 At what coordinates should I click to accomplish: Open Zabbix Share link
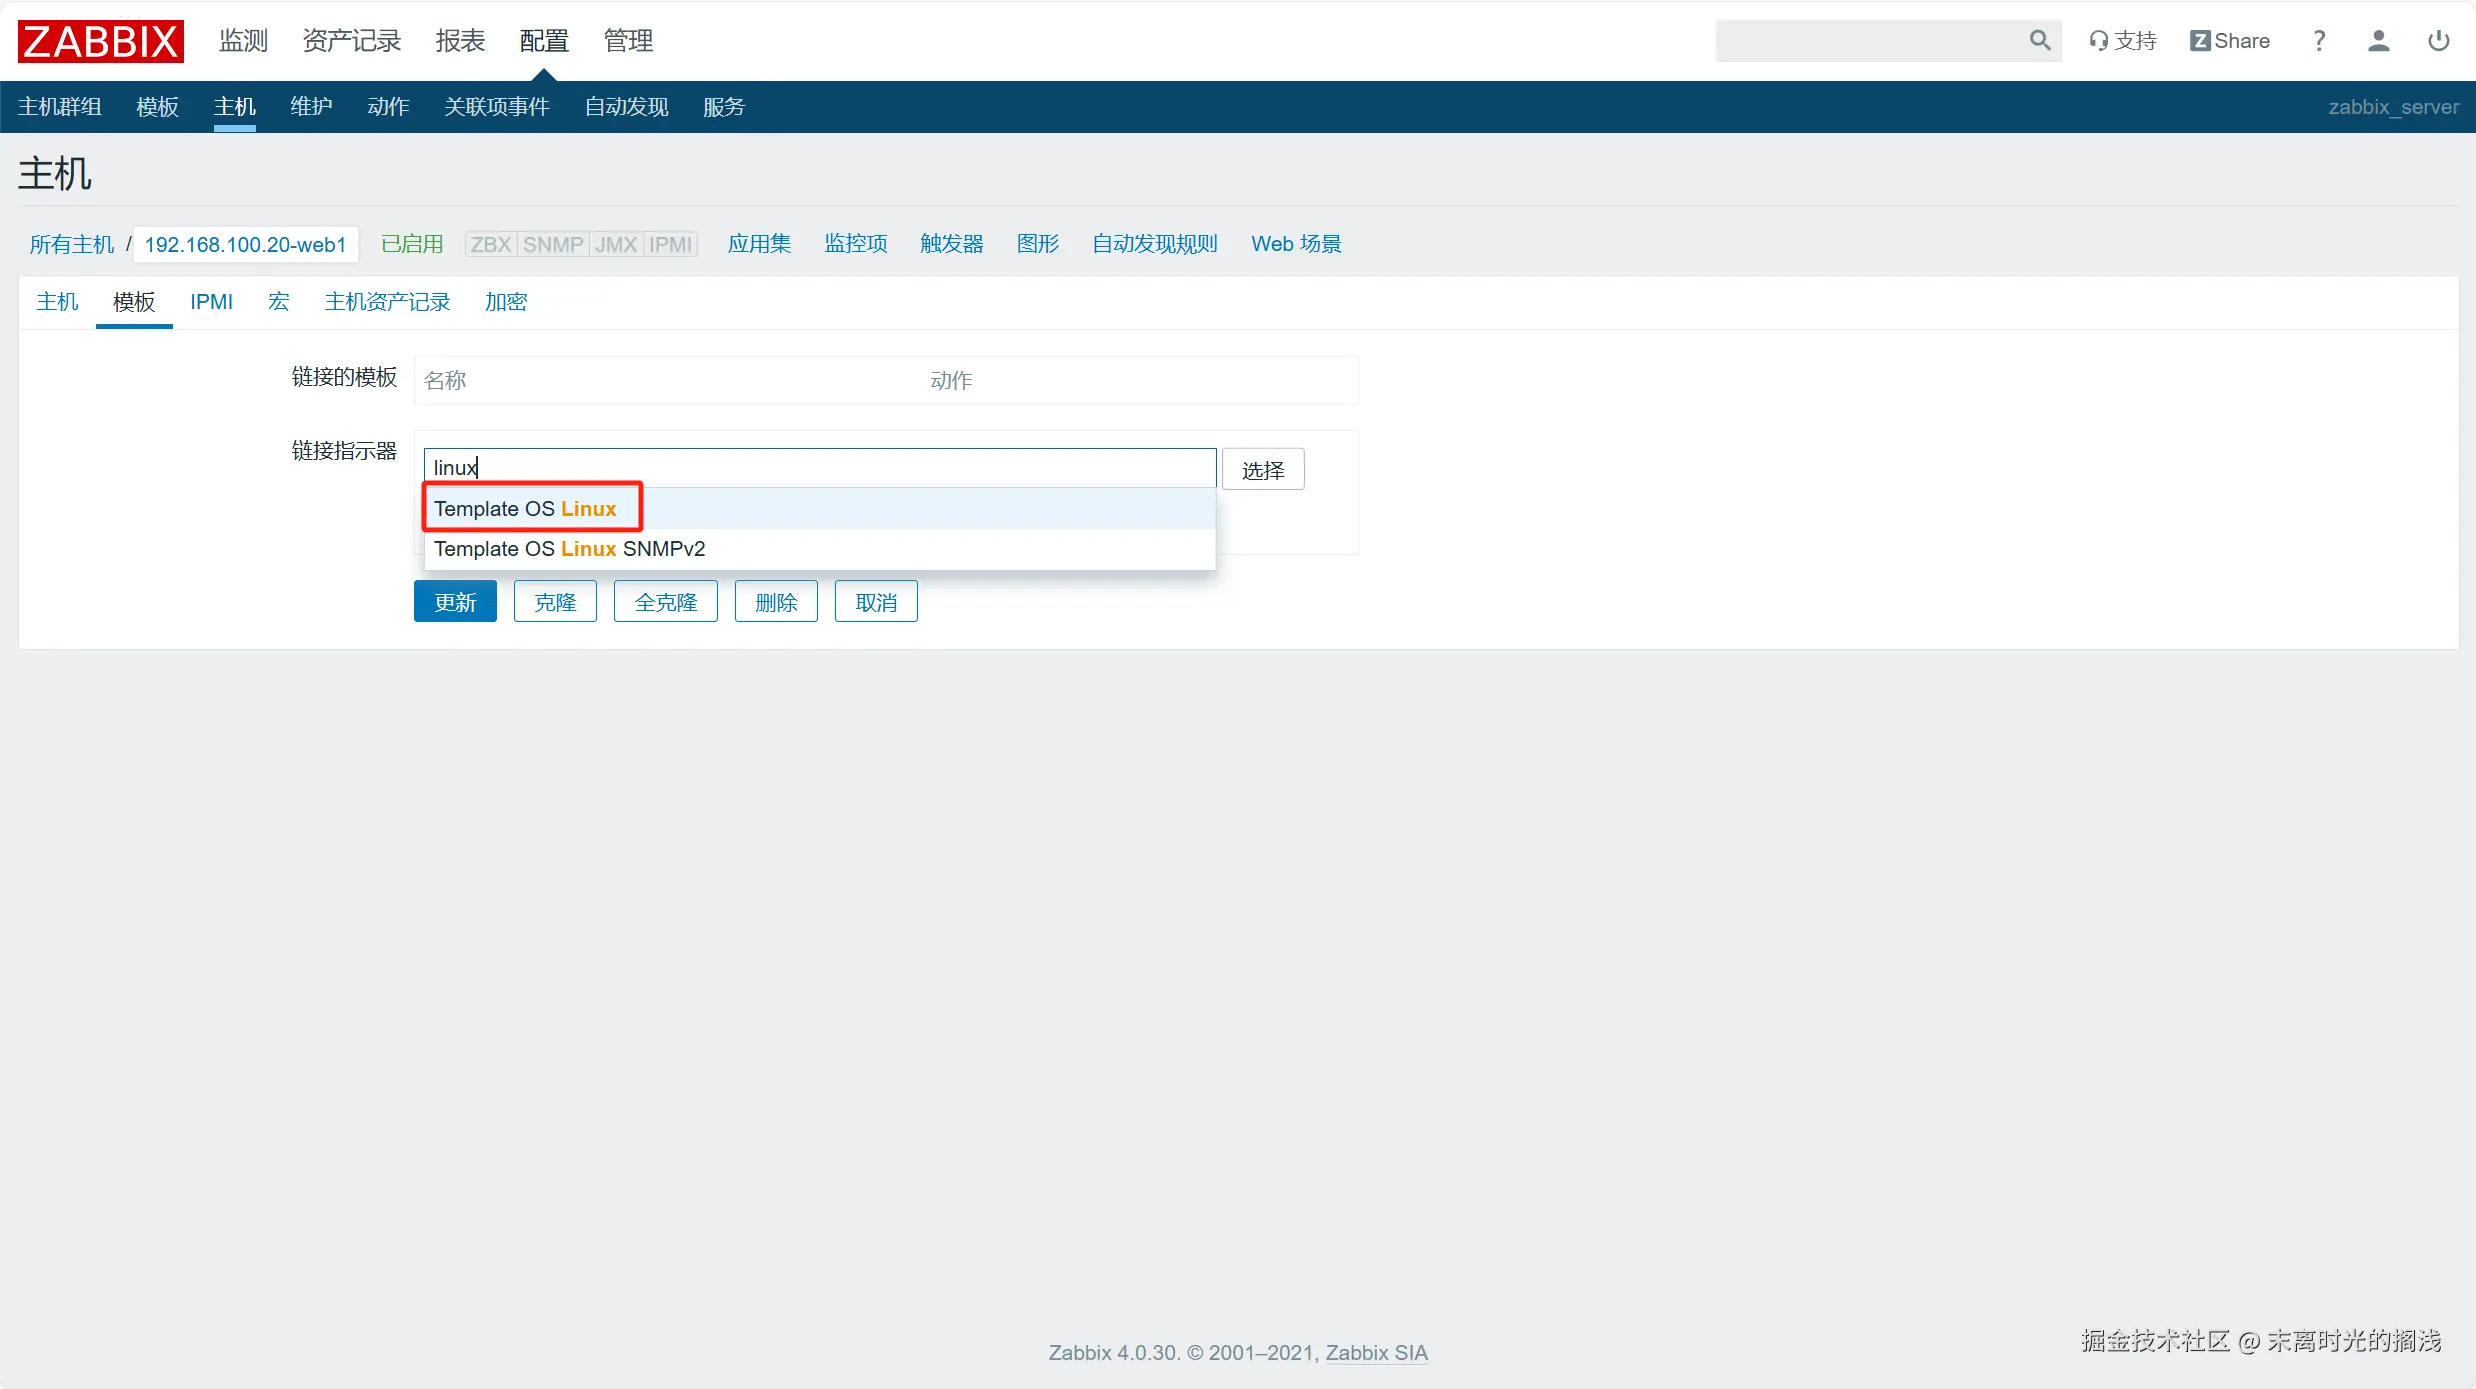[x=2229, y=41]
